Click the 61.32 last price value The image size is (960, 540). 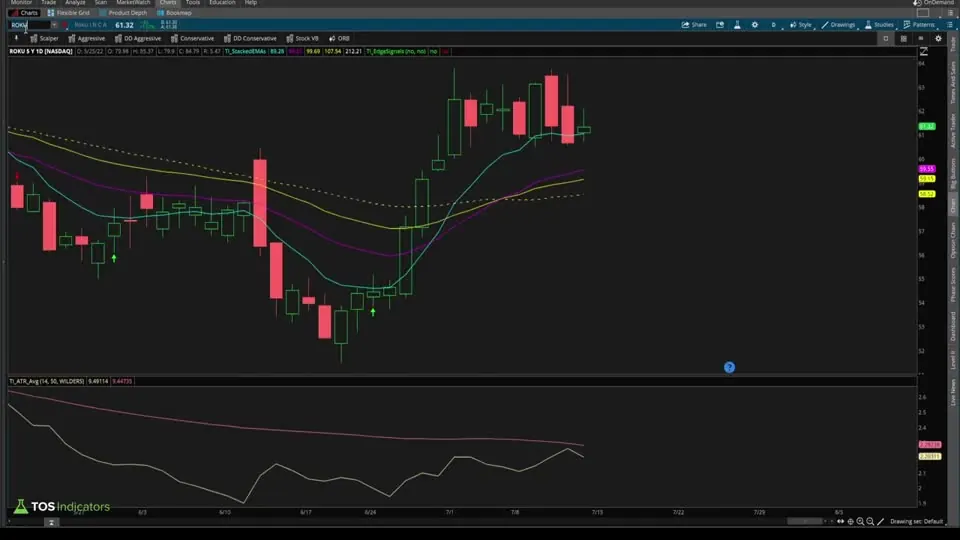[124, 25]
